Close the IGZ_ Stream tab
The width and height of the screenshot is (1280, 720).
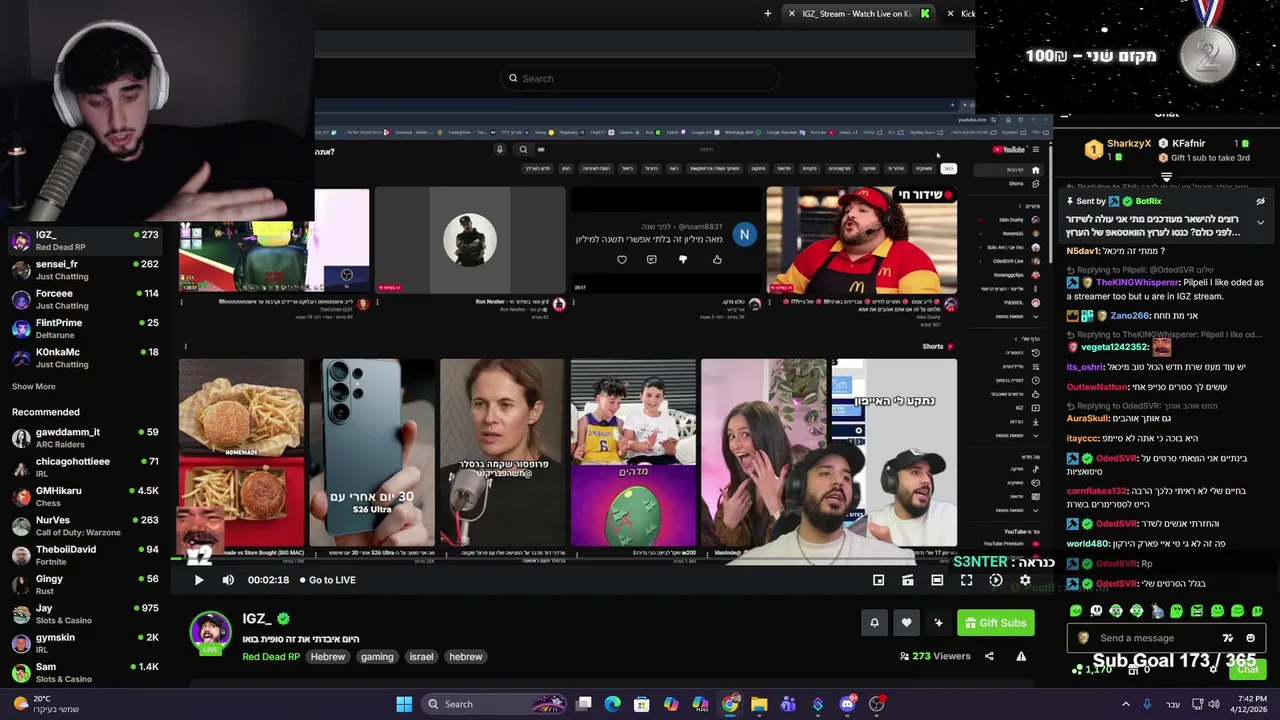[791, 13]
